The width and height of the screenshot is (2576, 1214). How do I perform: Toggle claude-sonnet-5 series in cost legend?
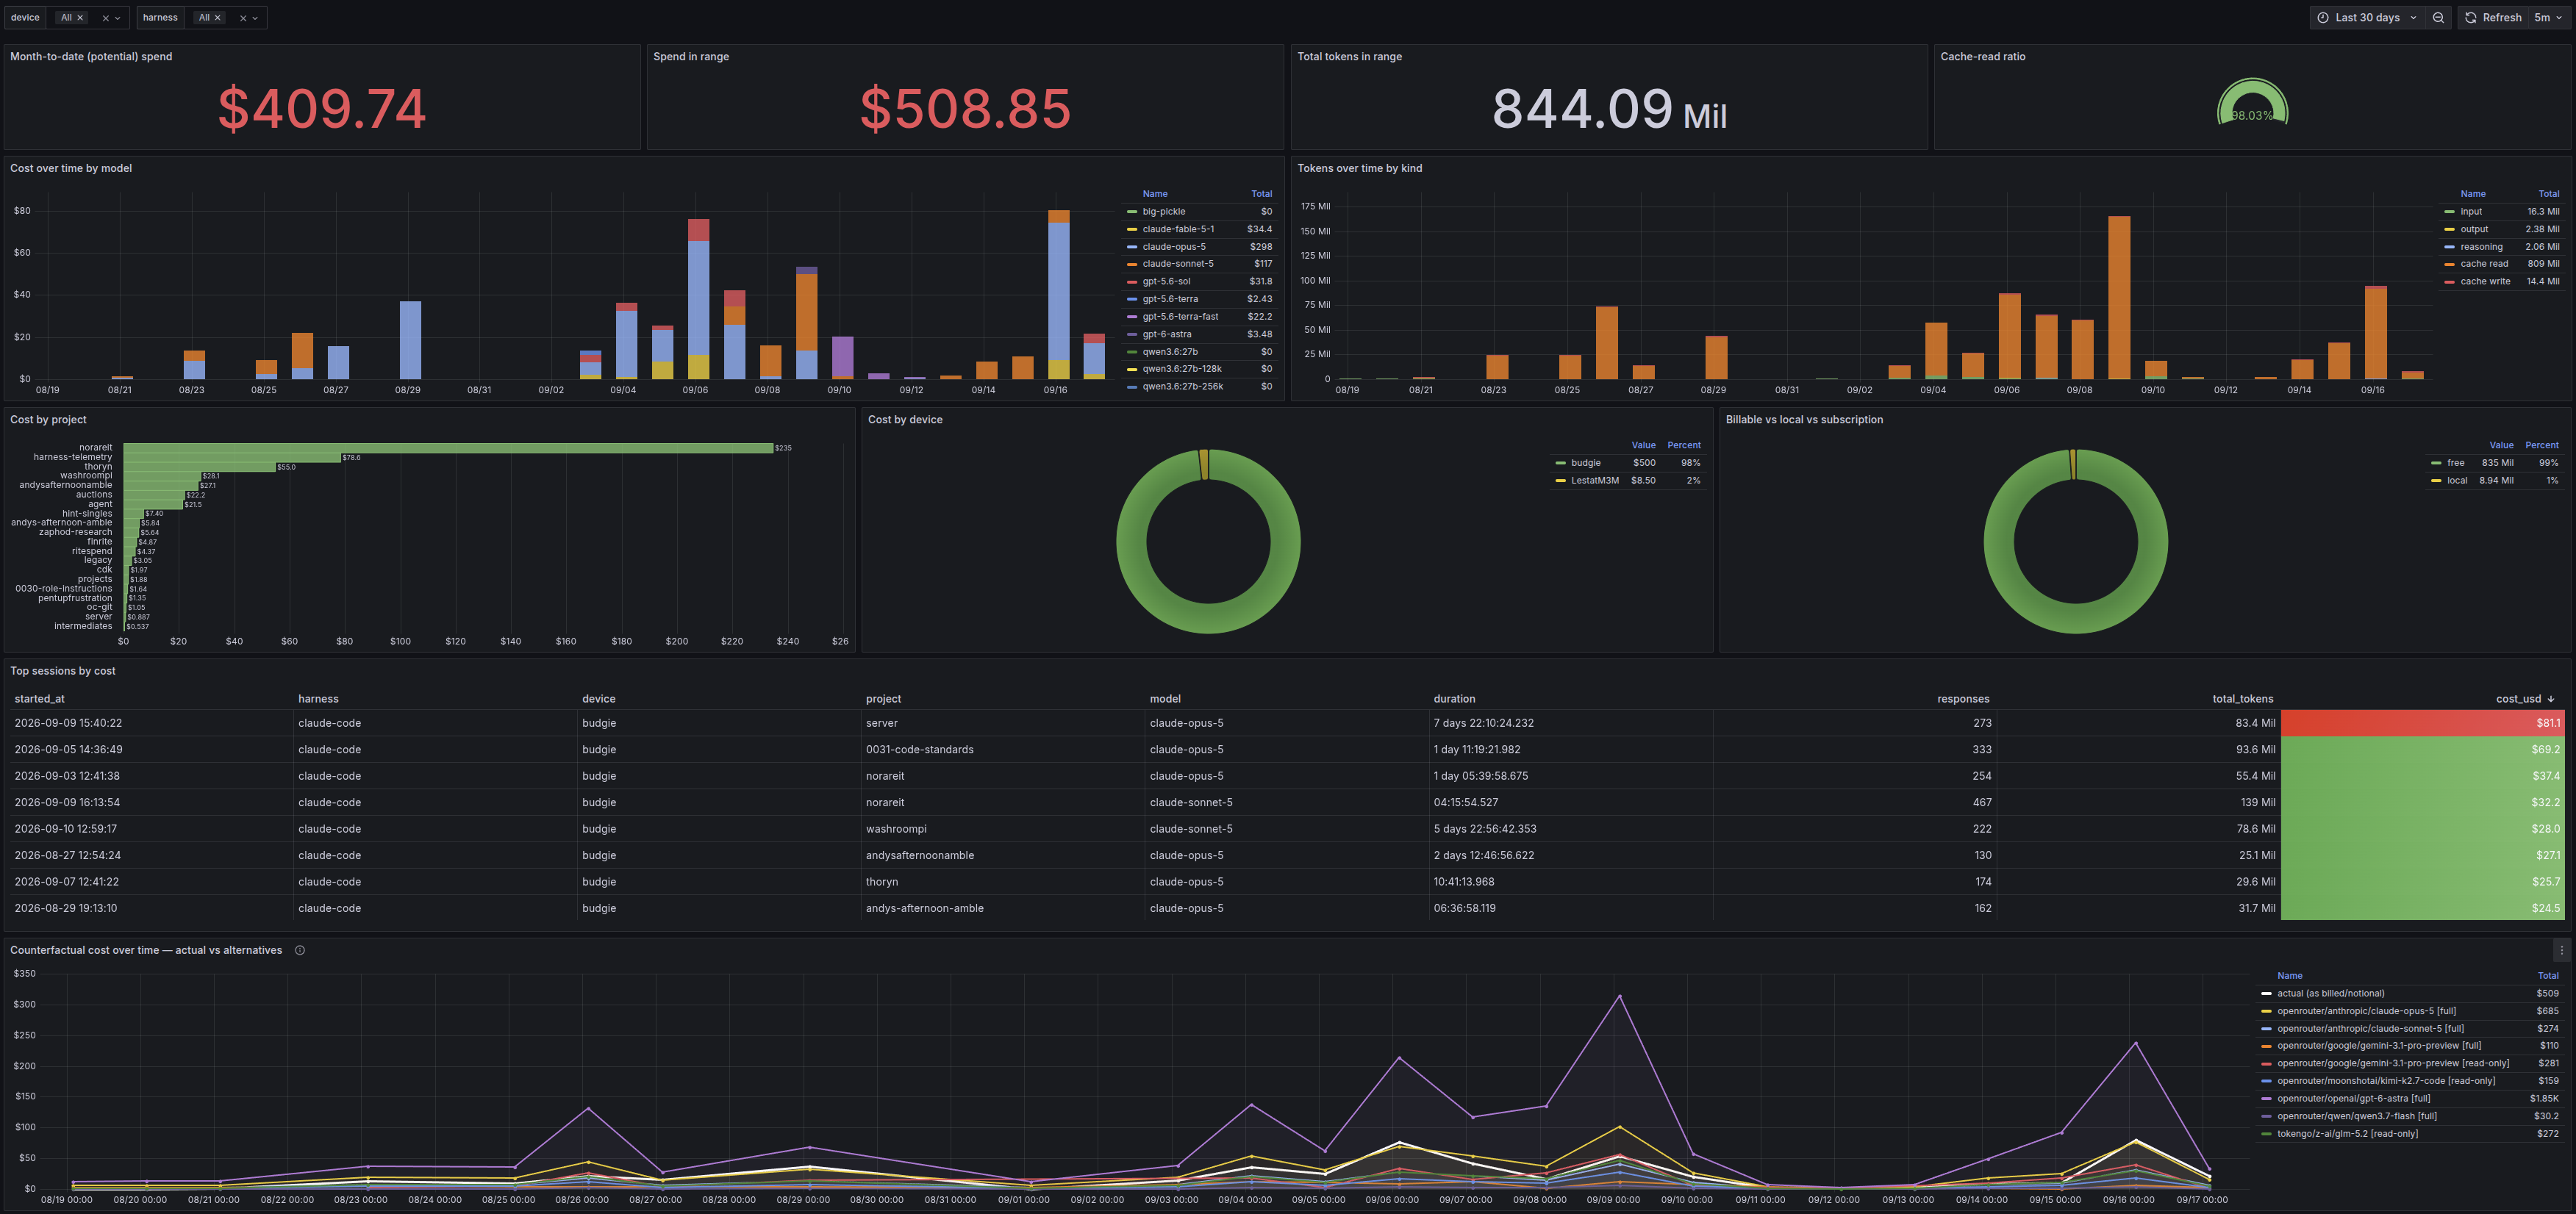pyautogui.click(x=1177, y=264)
